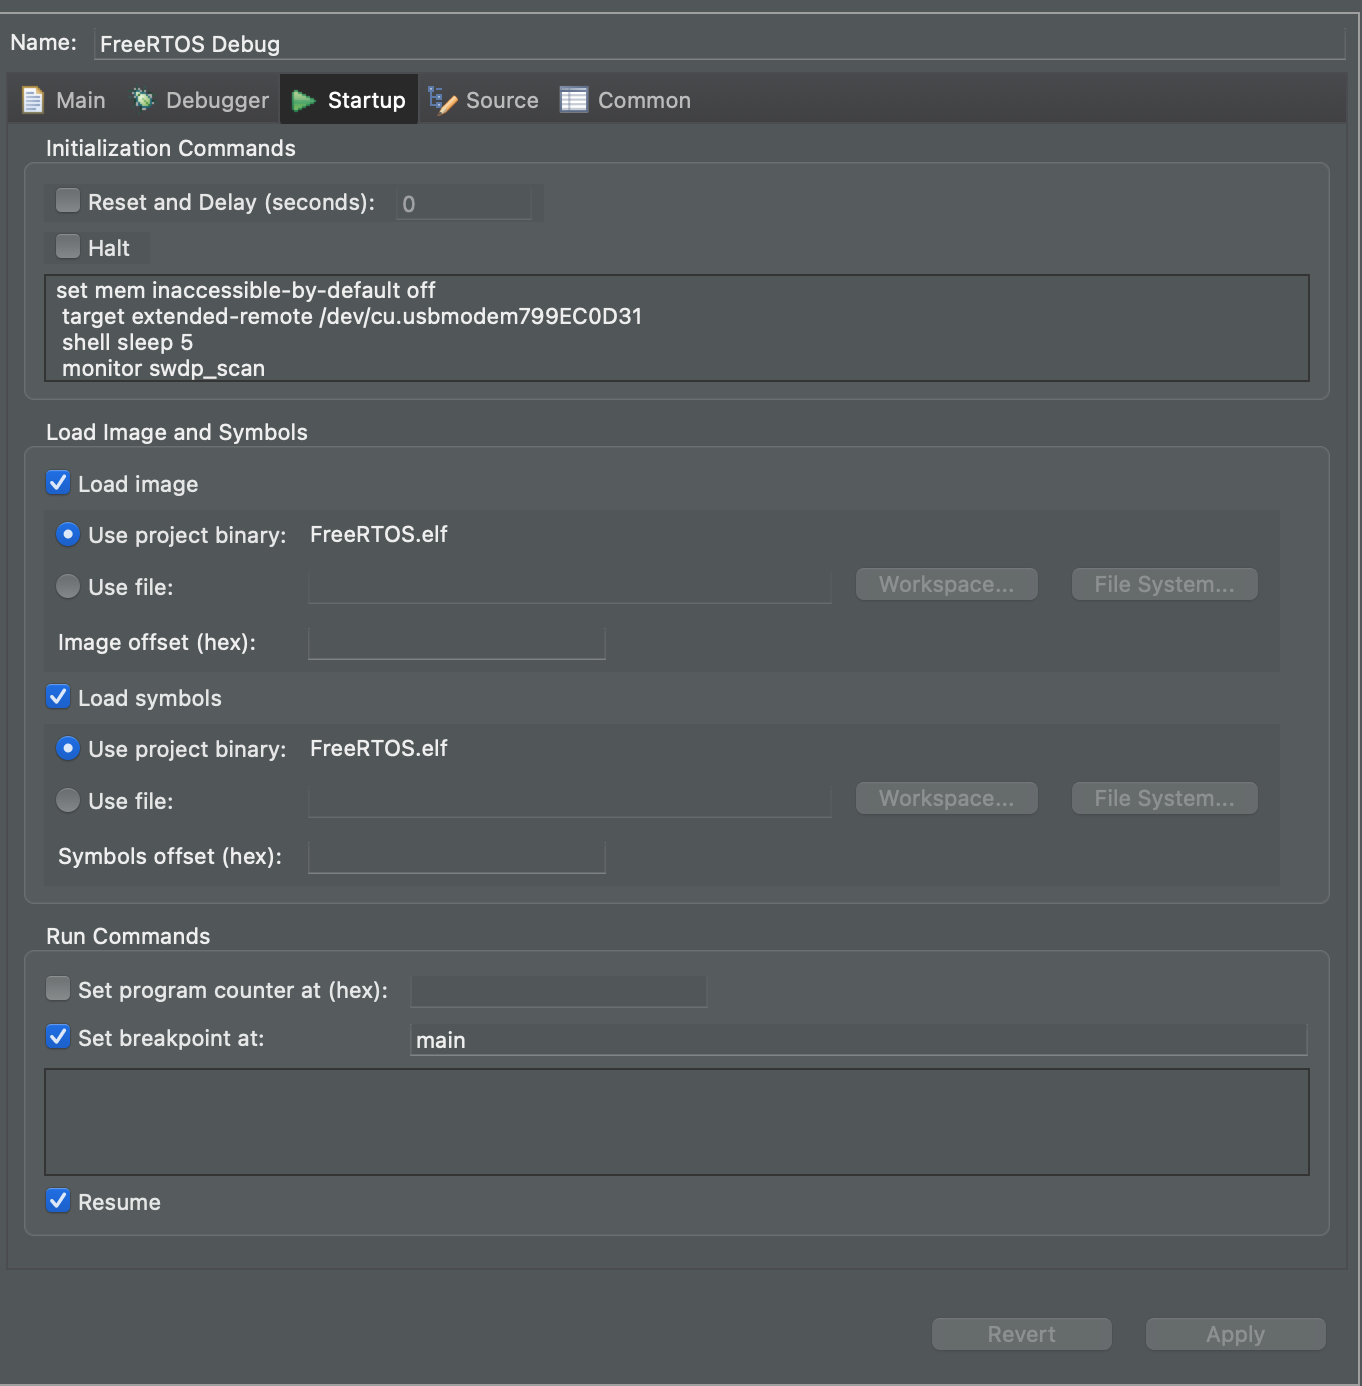Switch to the Debugger tab
The height and width of the screenshot is (1386, 1362).
click(200, 100)
